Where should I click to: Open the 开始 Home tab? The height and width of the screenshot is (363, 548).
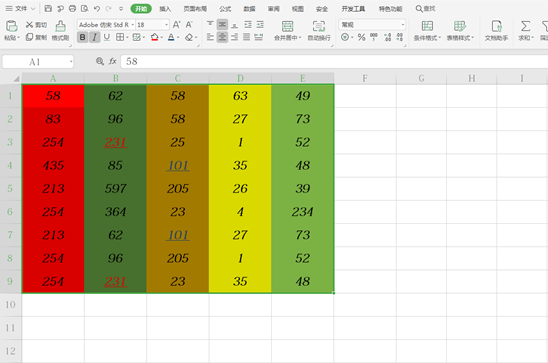[x=141, y=9]
